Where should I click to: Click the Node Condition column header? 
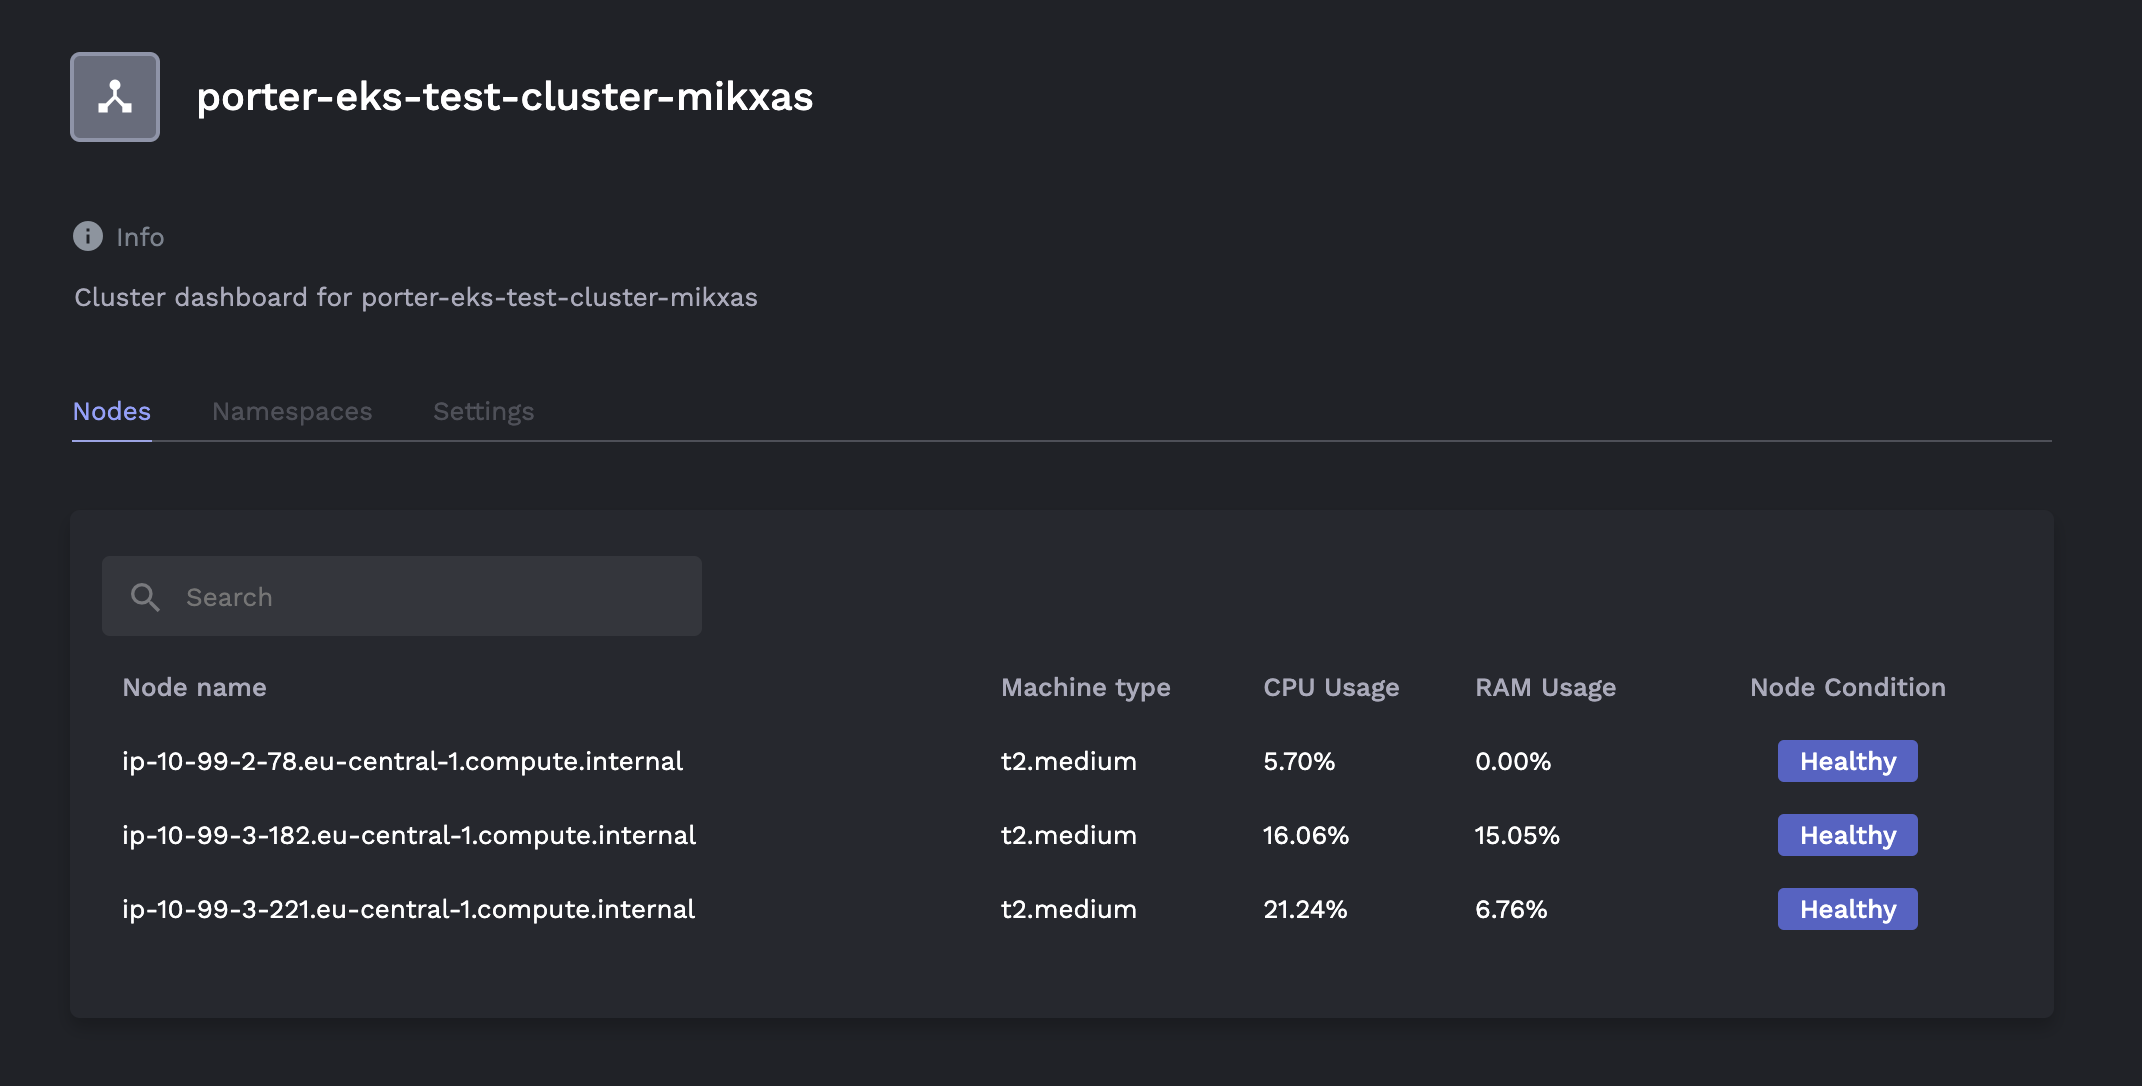pos(1847,687)
